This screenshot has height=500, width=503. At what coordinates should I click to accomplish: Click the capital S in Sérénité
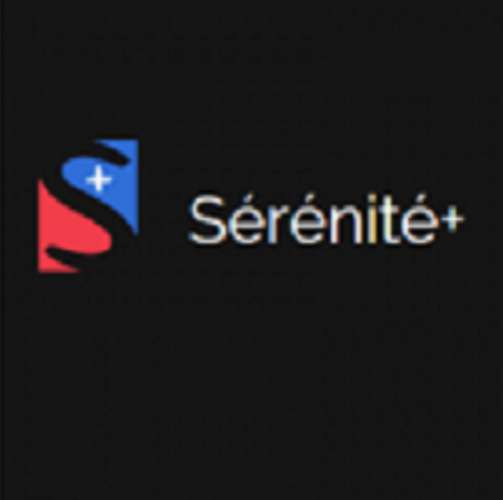(x=206, y=221)
